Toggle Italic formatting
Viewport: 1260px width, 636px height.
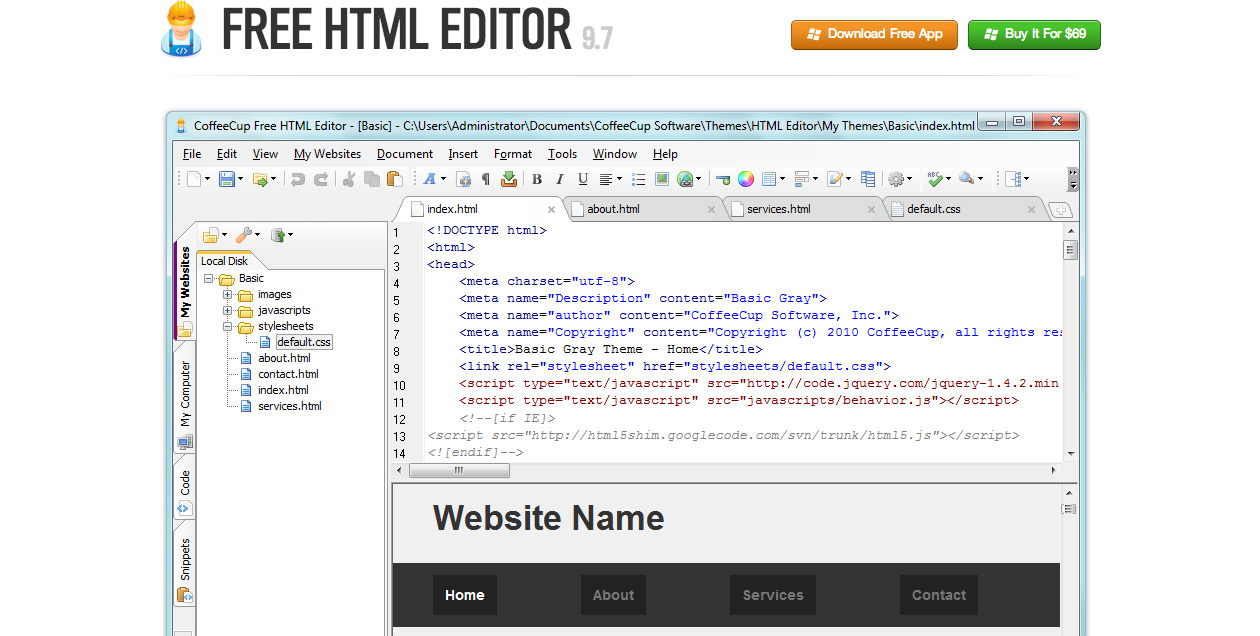pyautogui.click(x=560, y=179)
